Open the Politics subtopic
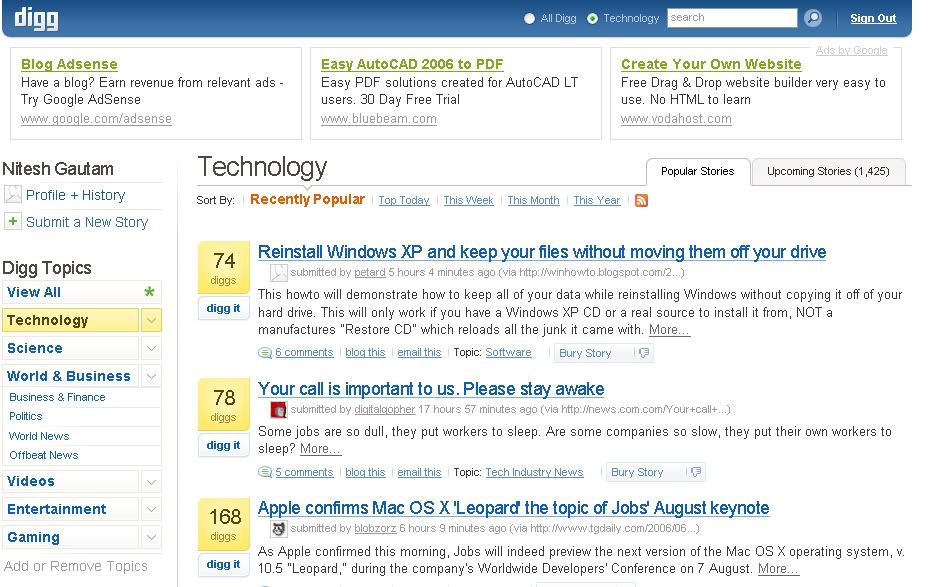The width and height of the screenshot is (939, 587). click(x=26, y=416)
